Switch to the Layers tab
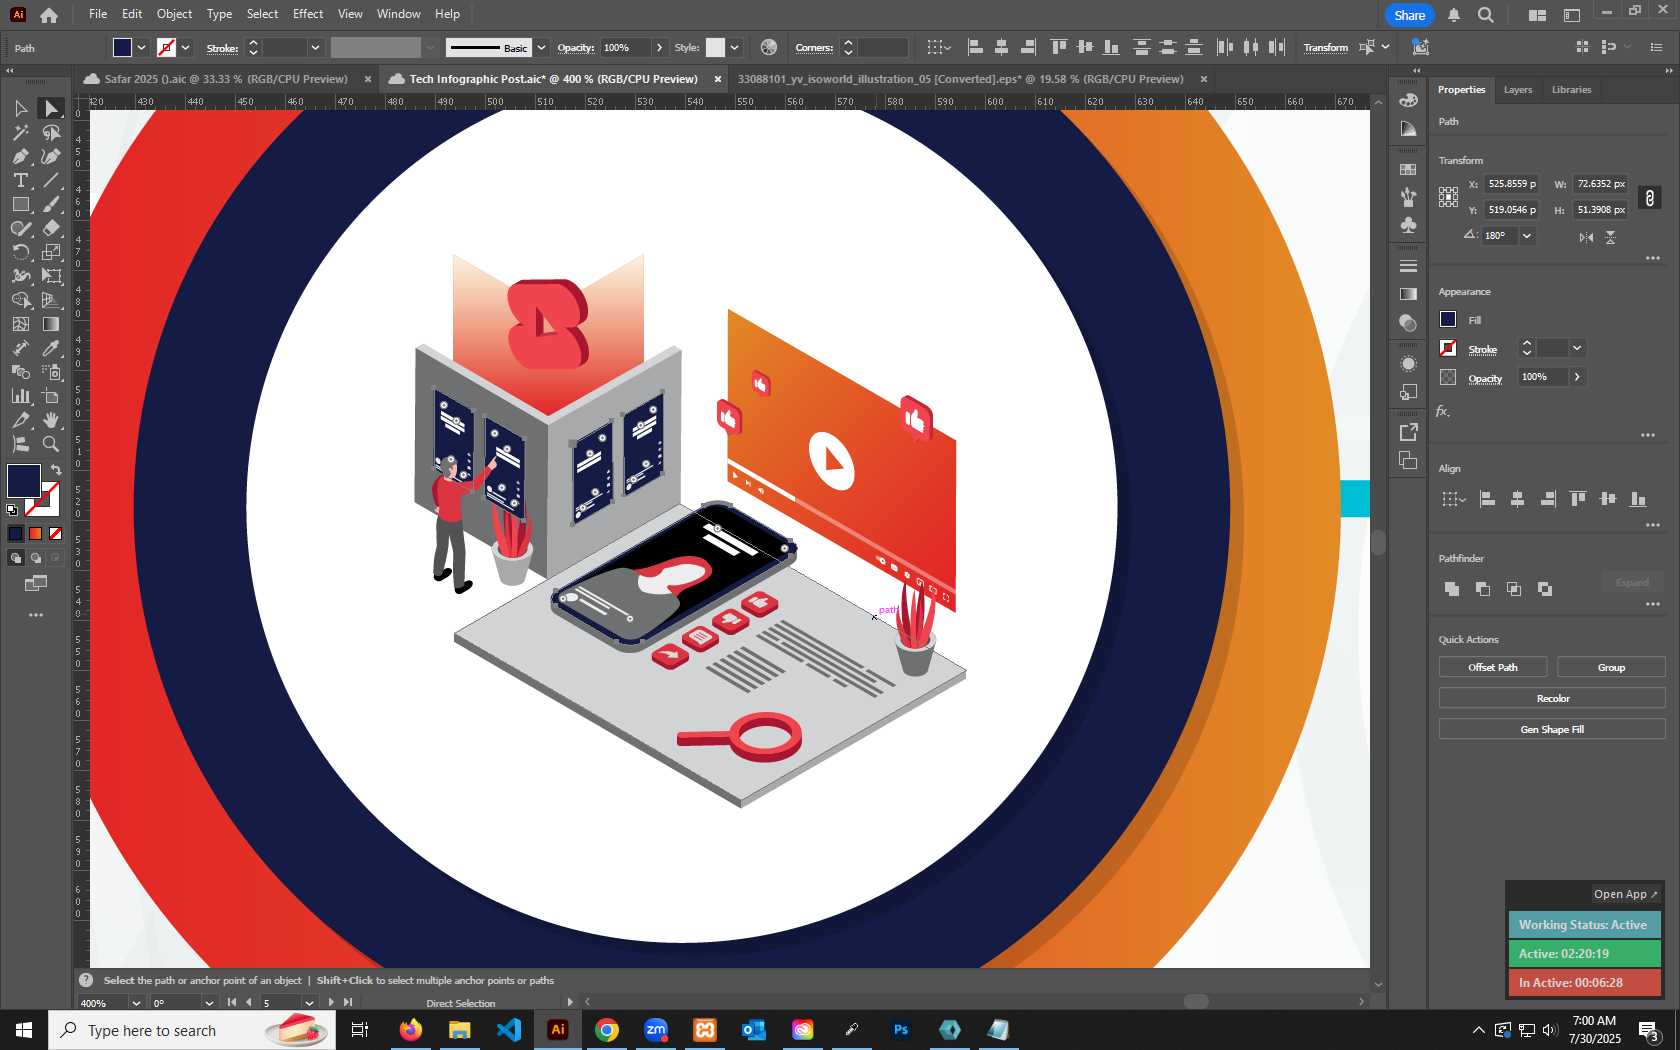This screenshot has width=1680, height=1050. coord(1517,90)
